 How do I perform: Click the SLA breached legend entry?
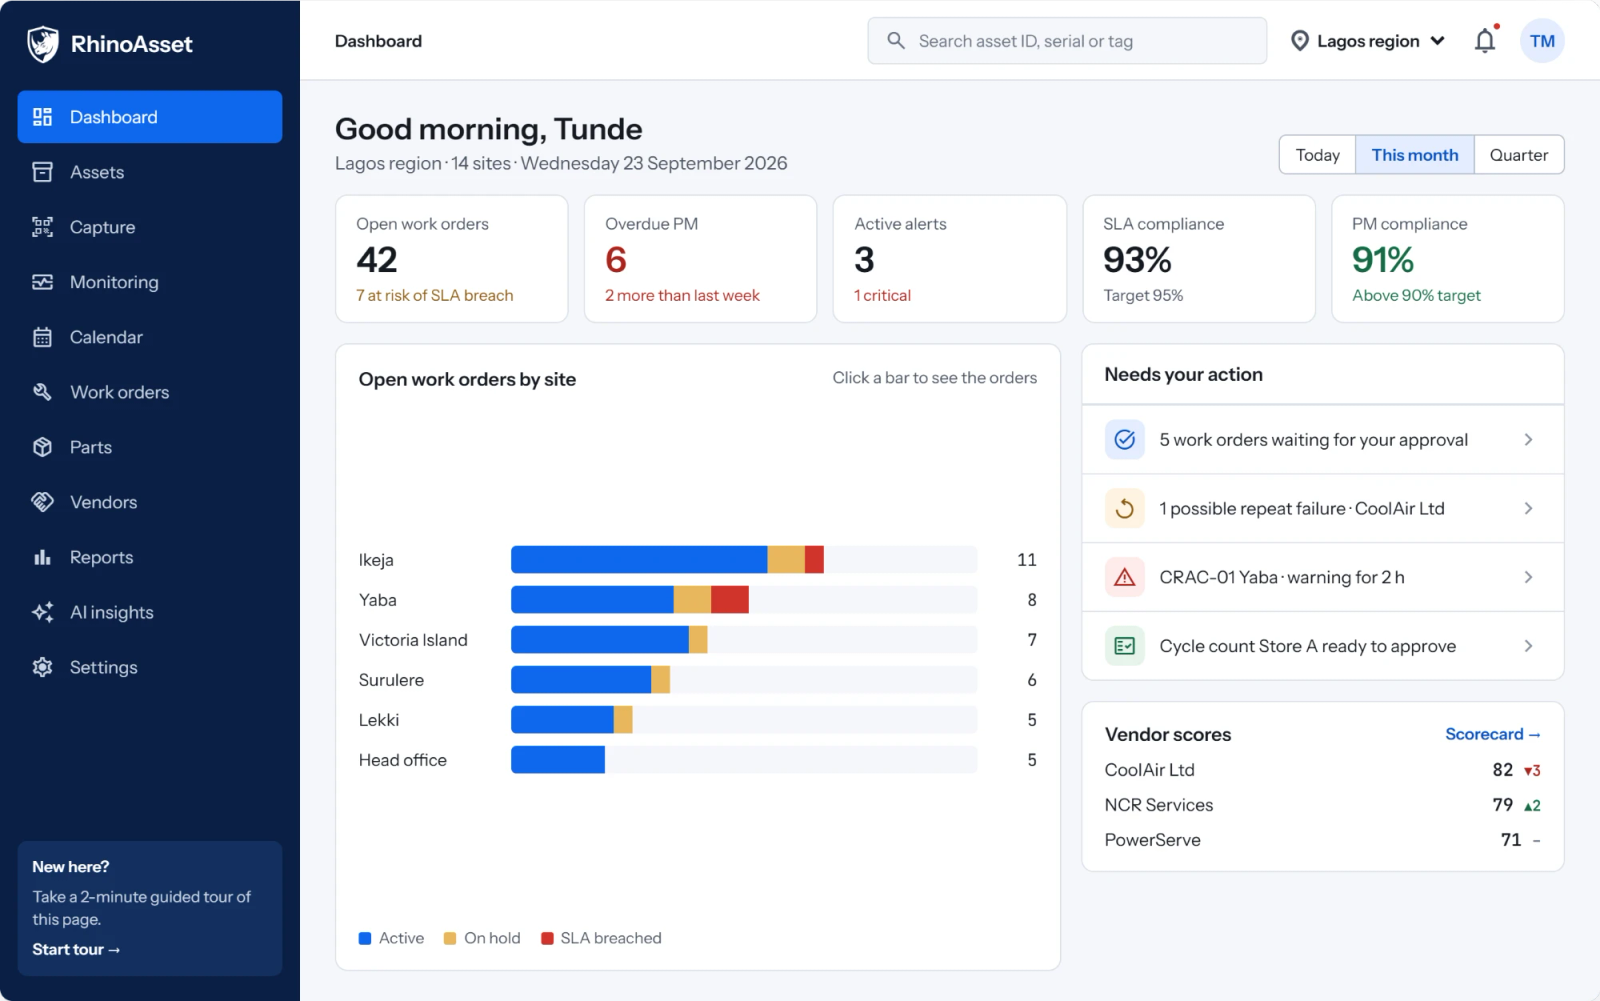pos(601,938)
